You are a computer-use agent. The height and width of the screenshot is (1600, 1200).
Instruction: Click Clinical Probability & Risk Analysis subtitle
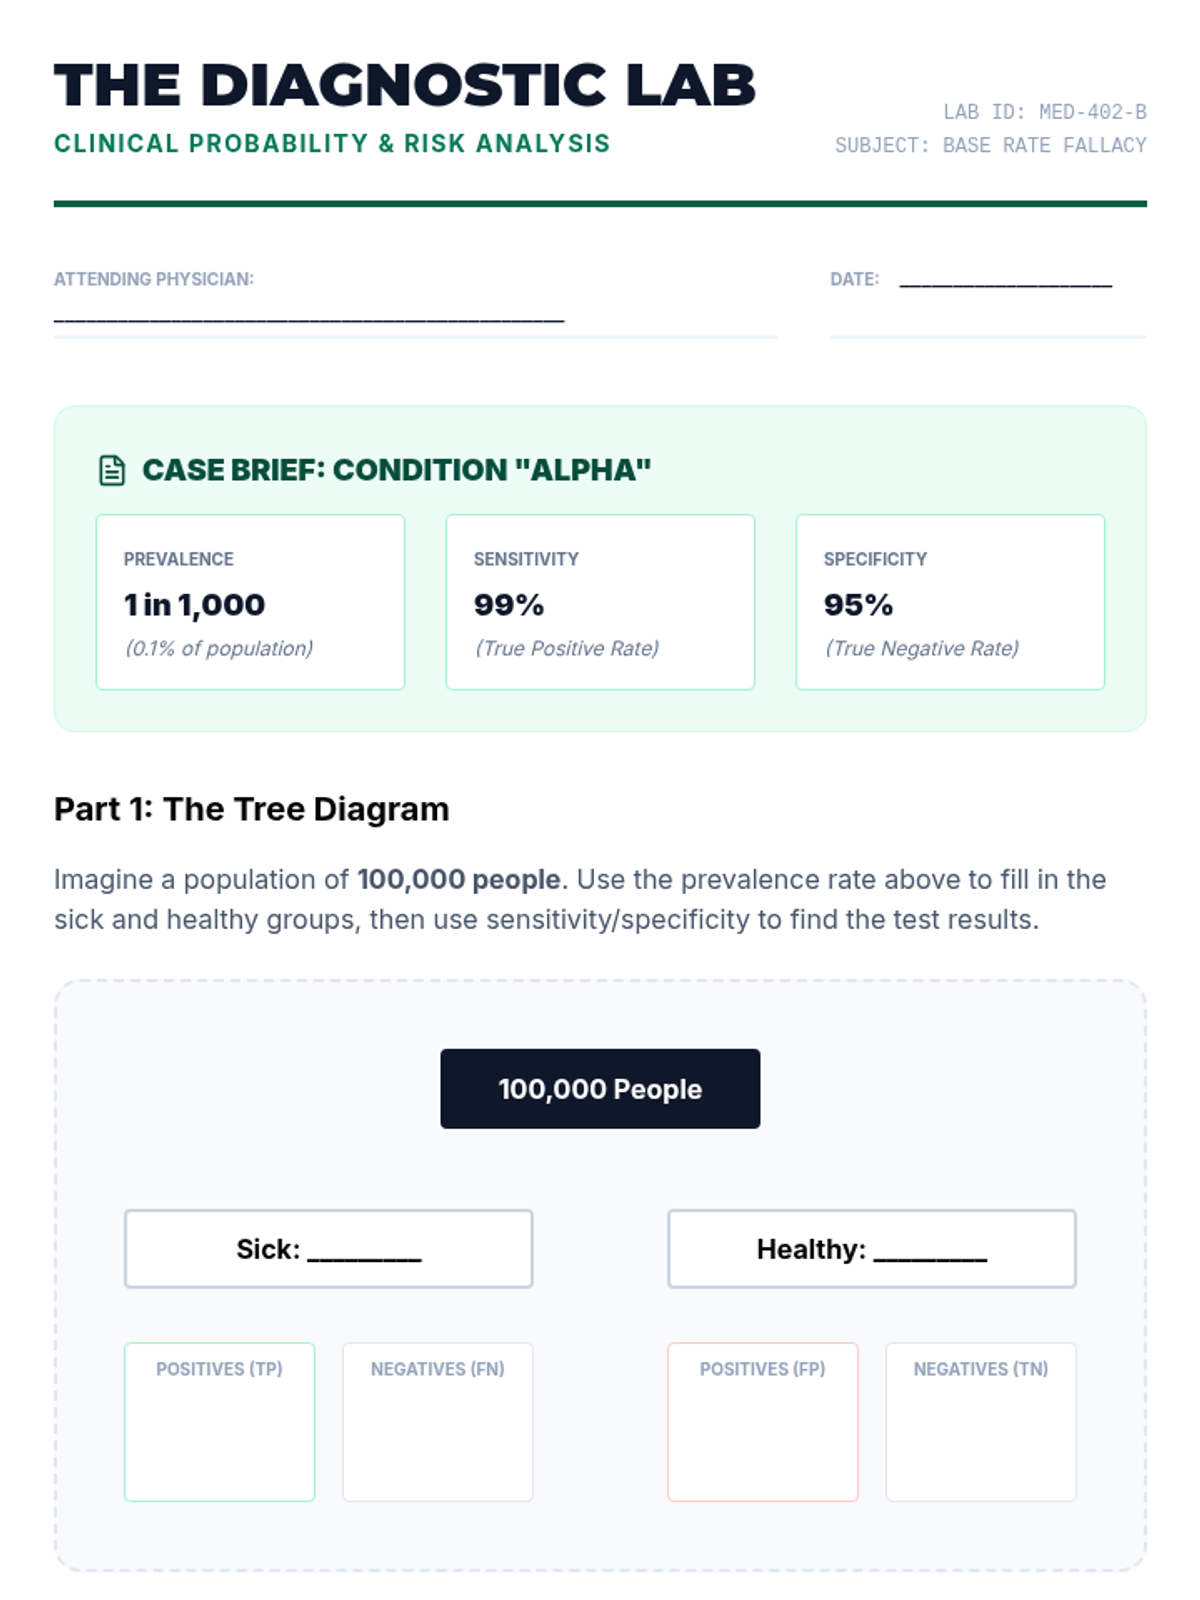[x=332, y=144]
